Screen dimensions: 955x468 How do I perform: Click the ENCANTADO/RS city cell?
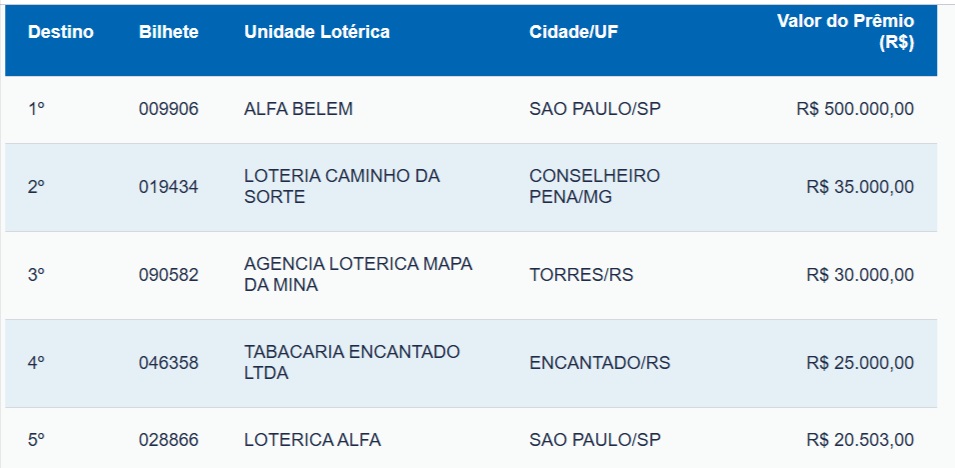[599, 363]
